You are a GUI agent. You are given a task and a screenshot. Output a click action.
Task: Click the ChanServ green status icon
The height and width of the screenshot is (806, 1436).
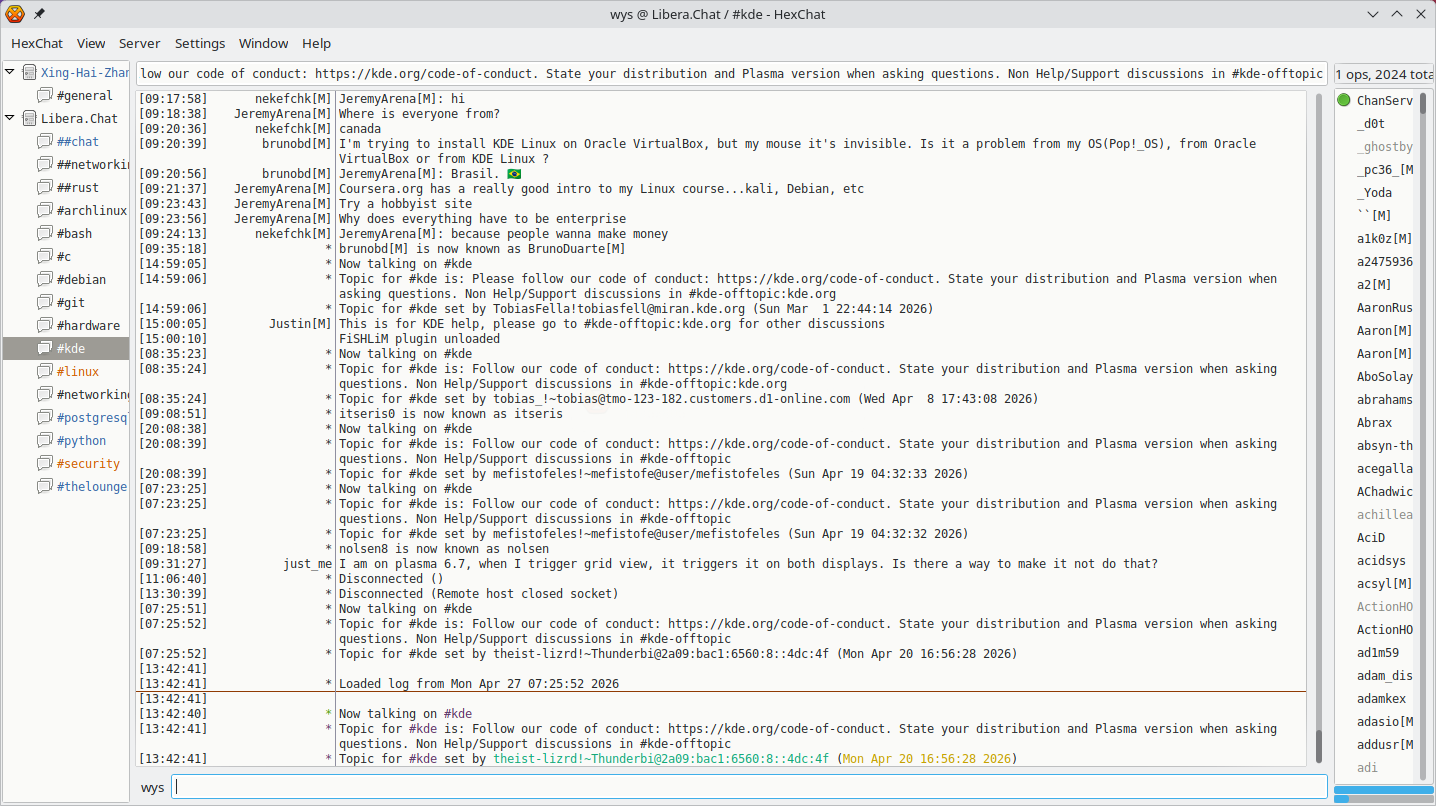point(1344,100)
